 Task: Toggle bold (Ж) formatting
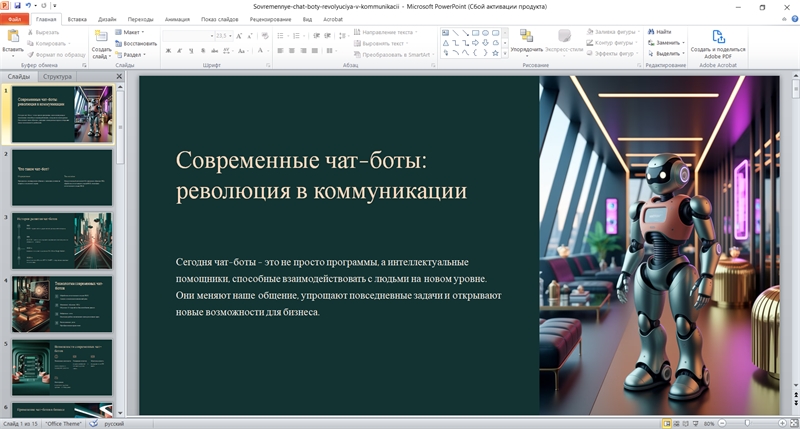pos(168,51)
